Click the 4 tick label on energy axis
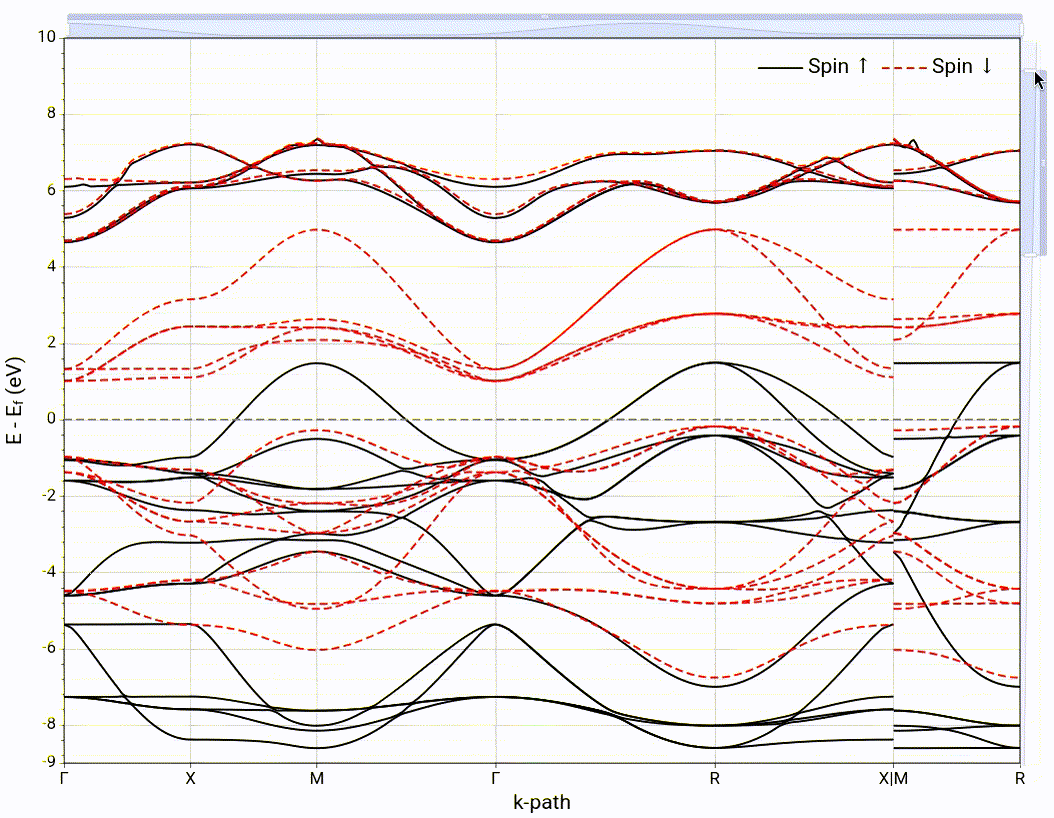This screenshot has height=818, width=1054. click(x=52, y=267)
